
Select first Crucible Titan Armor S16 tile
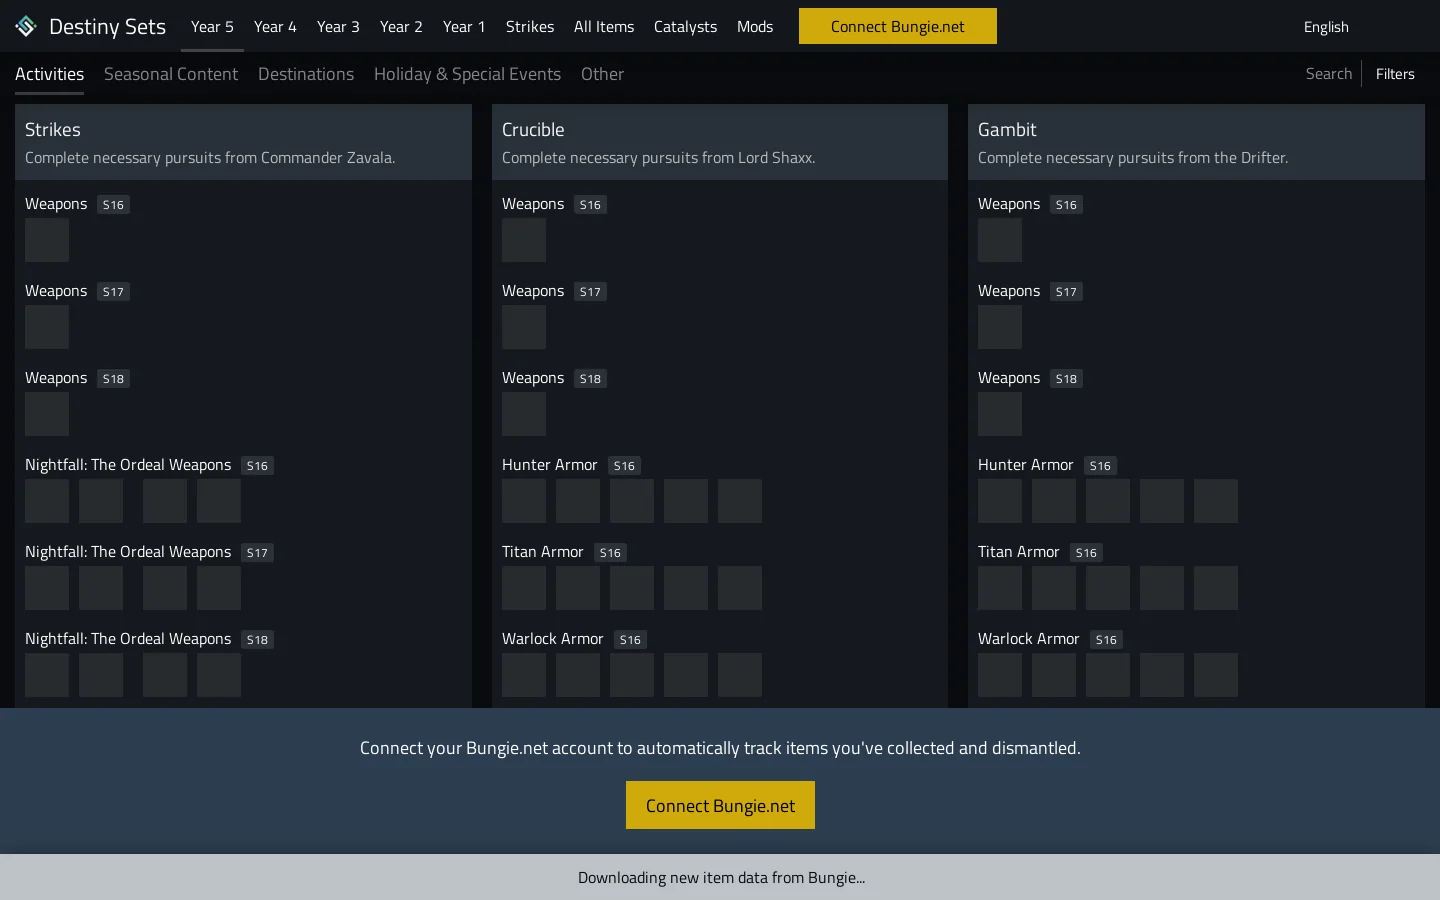click(x=524, y=588)
